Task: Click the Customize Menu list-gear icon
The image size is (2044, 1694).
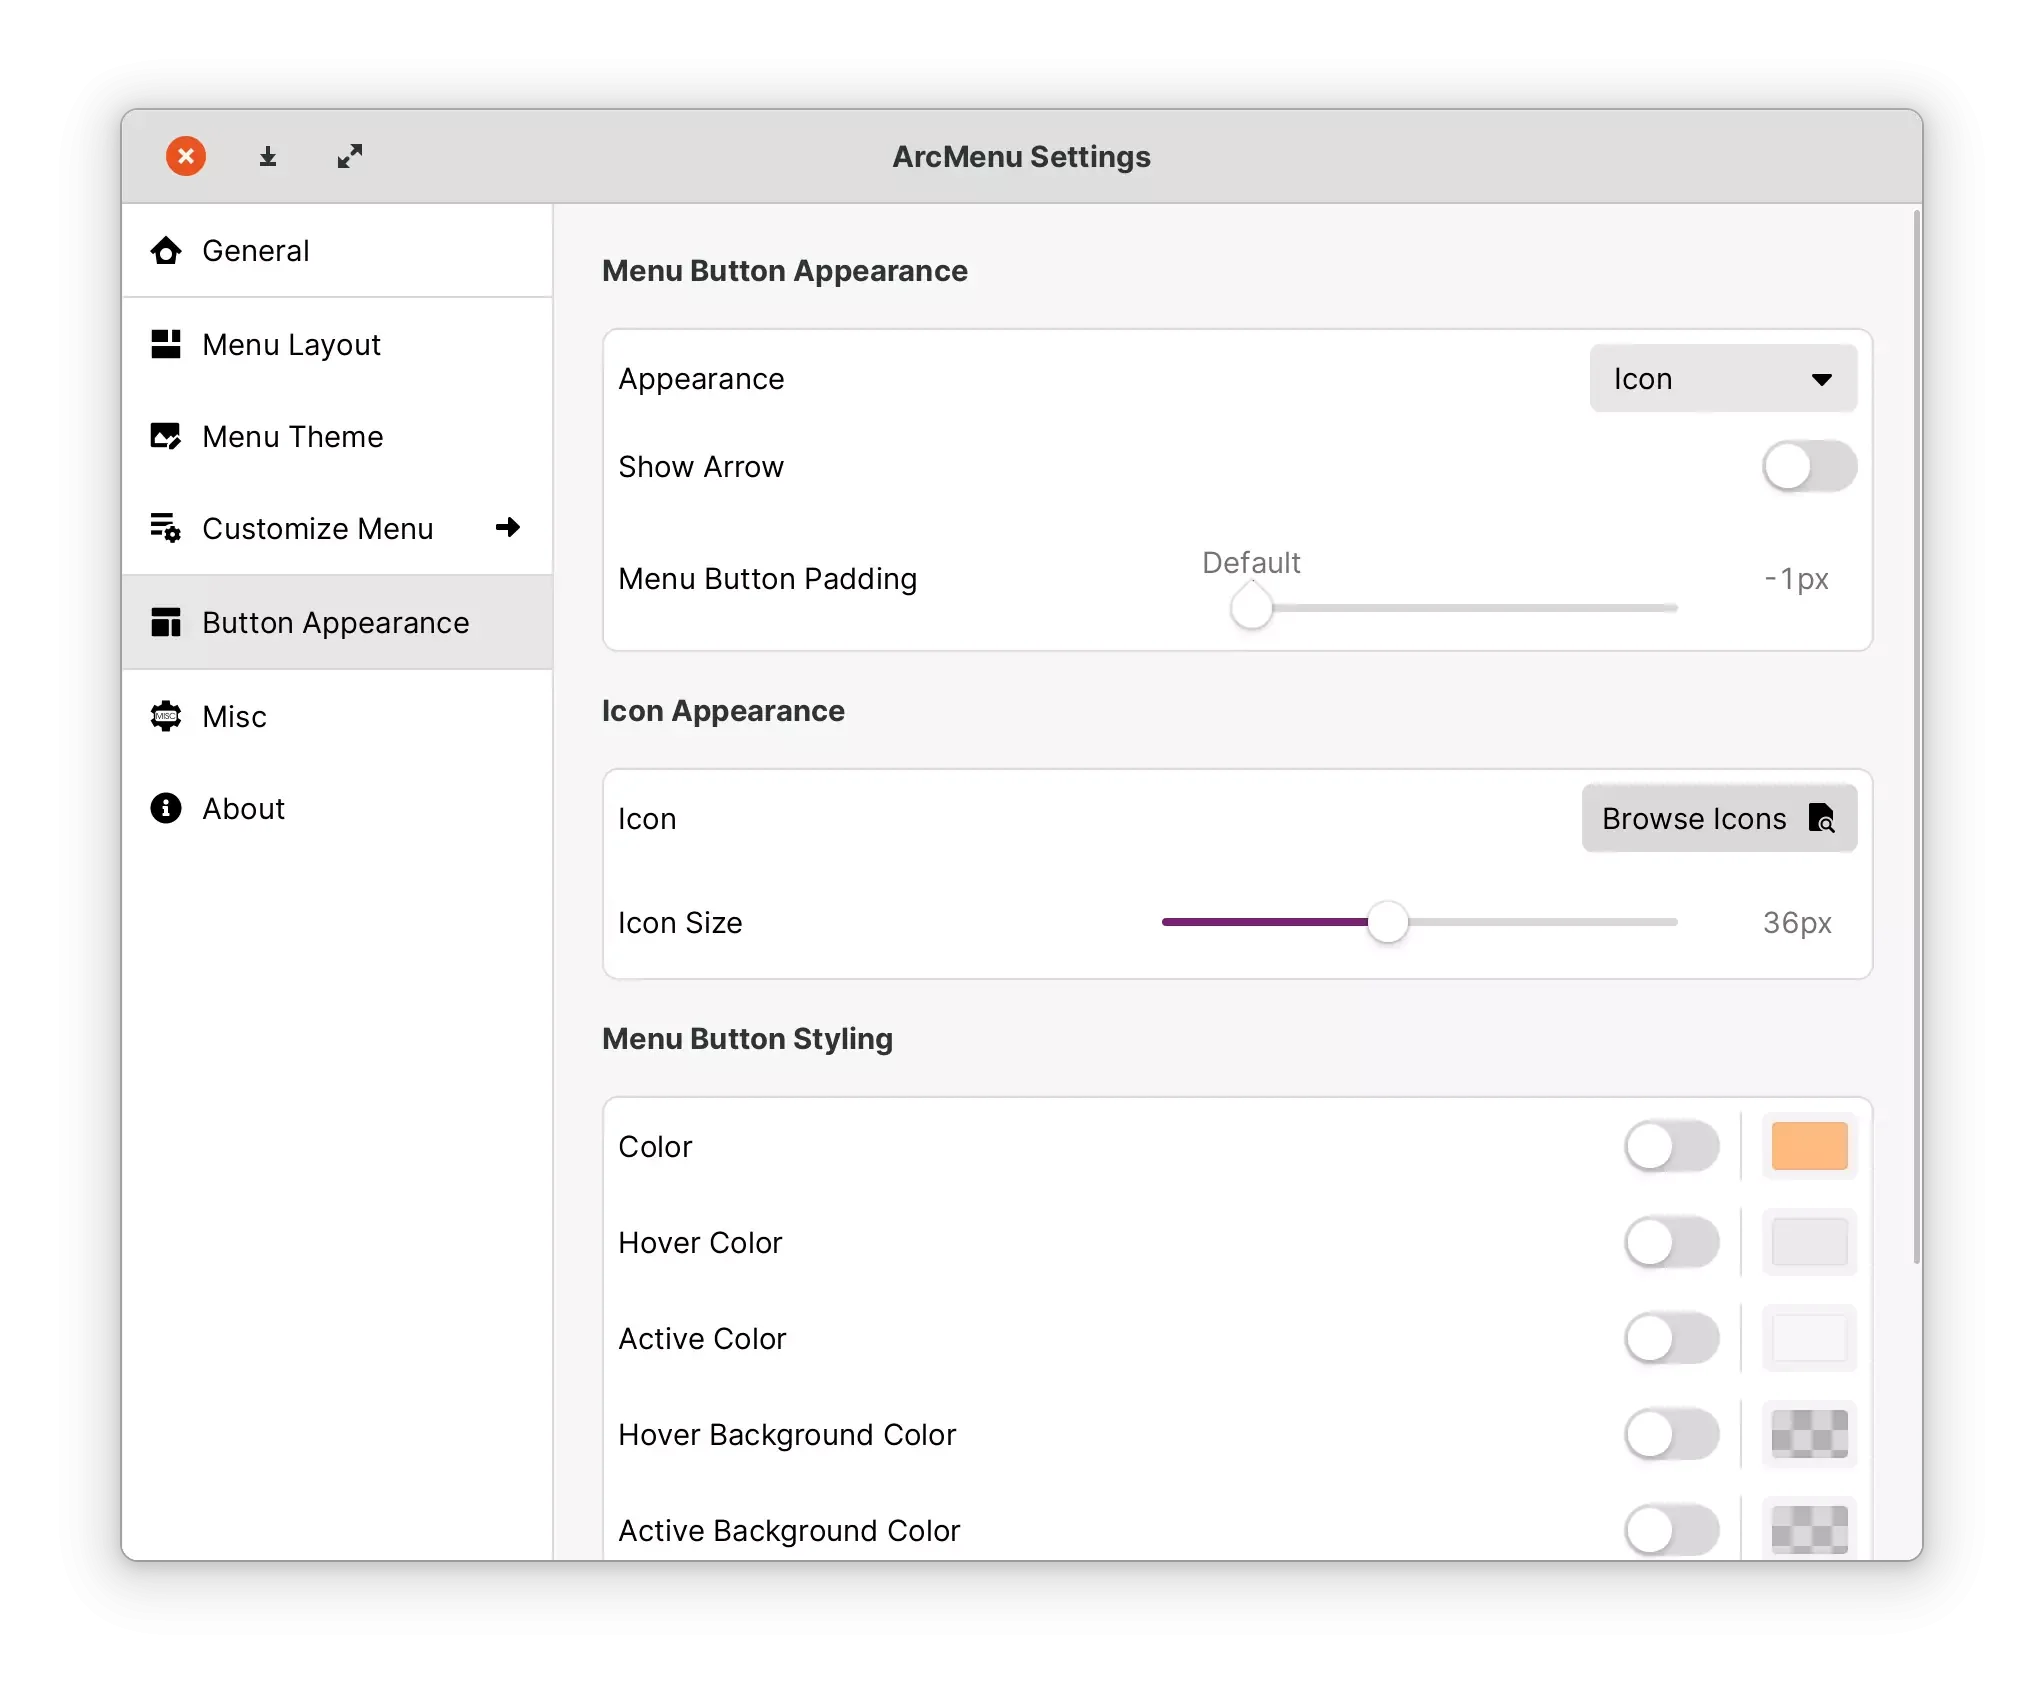Action: point(166,528)
